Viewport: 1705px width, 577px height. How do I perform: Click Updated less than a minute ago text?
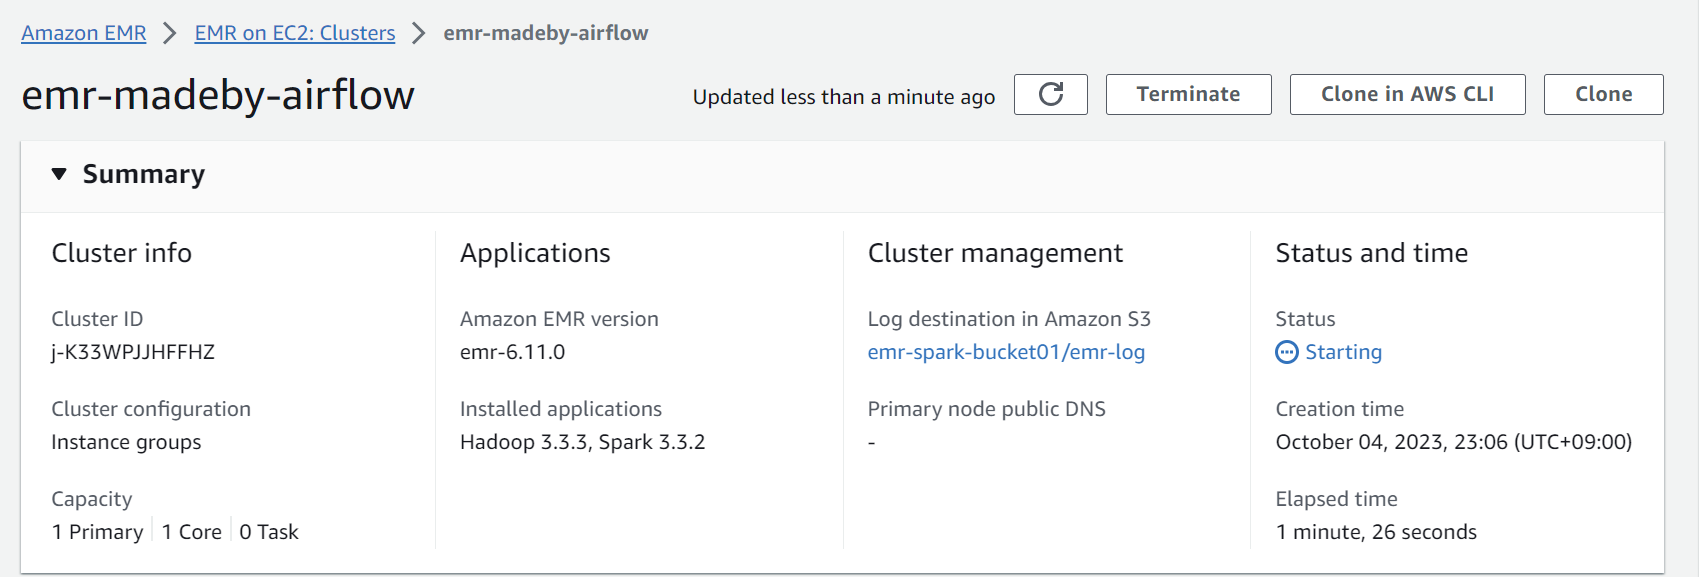coord(844,97)
